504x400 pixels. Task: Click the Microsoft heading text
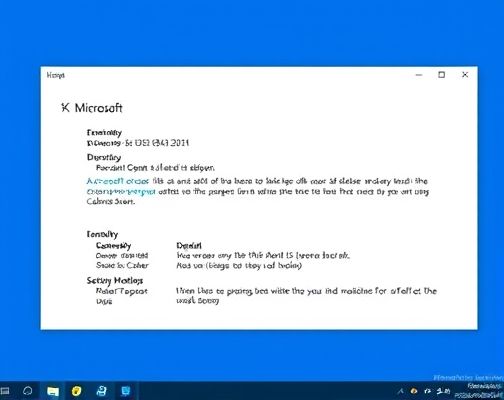point(98,108)
